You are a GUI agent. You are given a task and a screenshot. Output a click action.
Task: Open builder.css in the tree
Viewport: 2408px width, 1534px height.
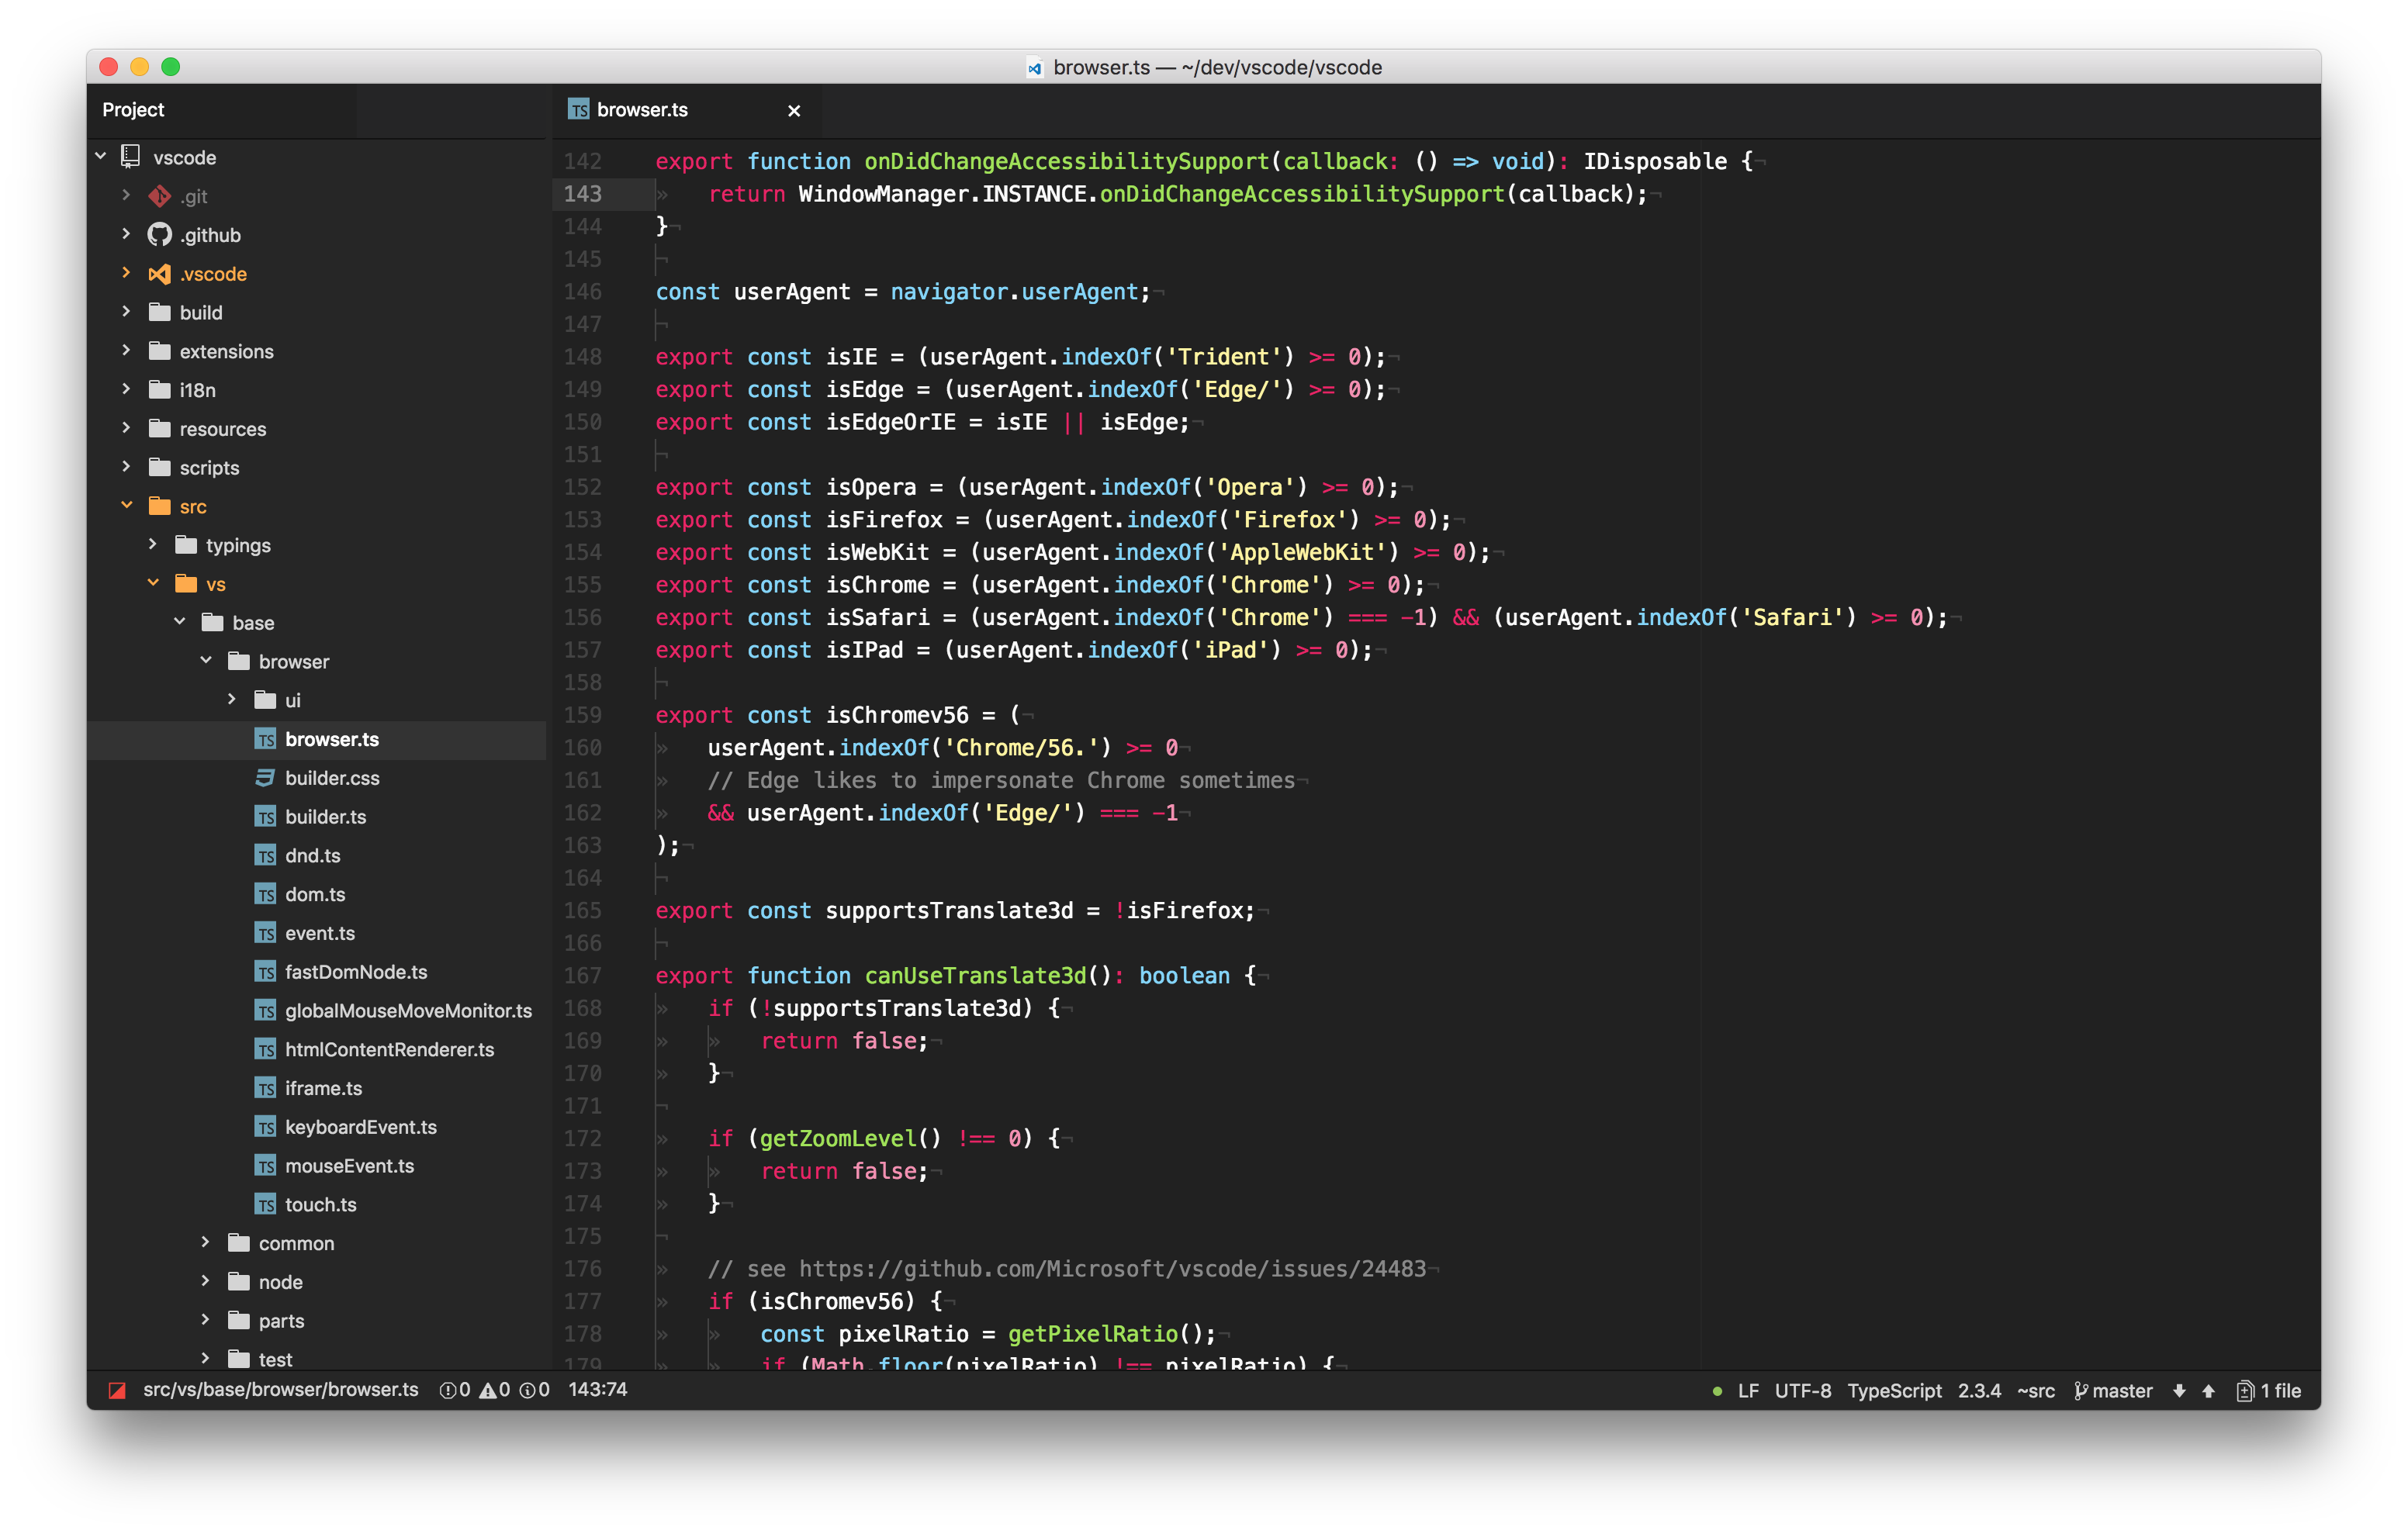332,778
